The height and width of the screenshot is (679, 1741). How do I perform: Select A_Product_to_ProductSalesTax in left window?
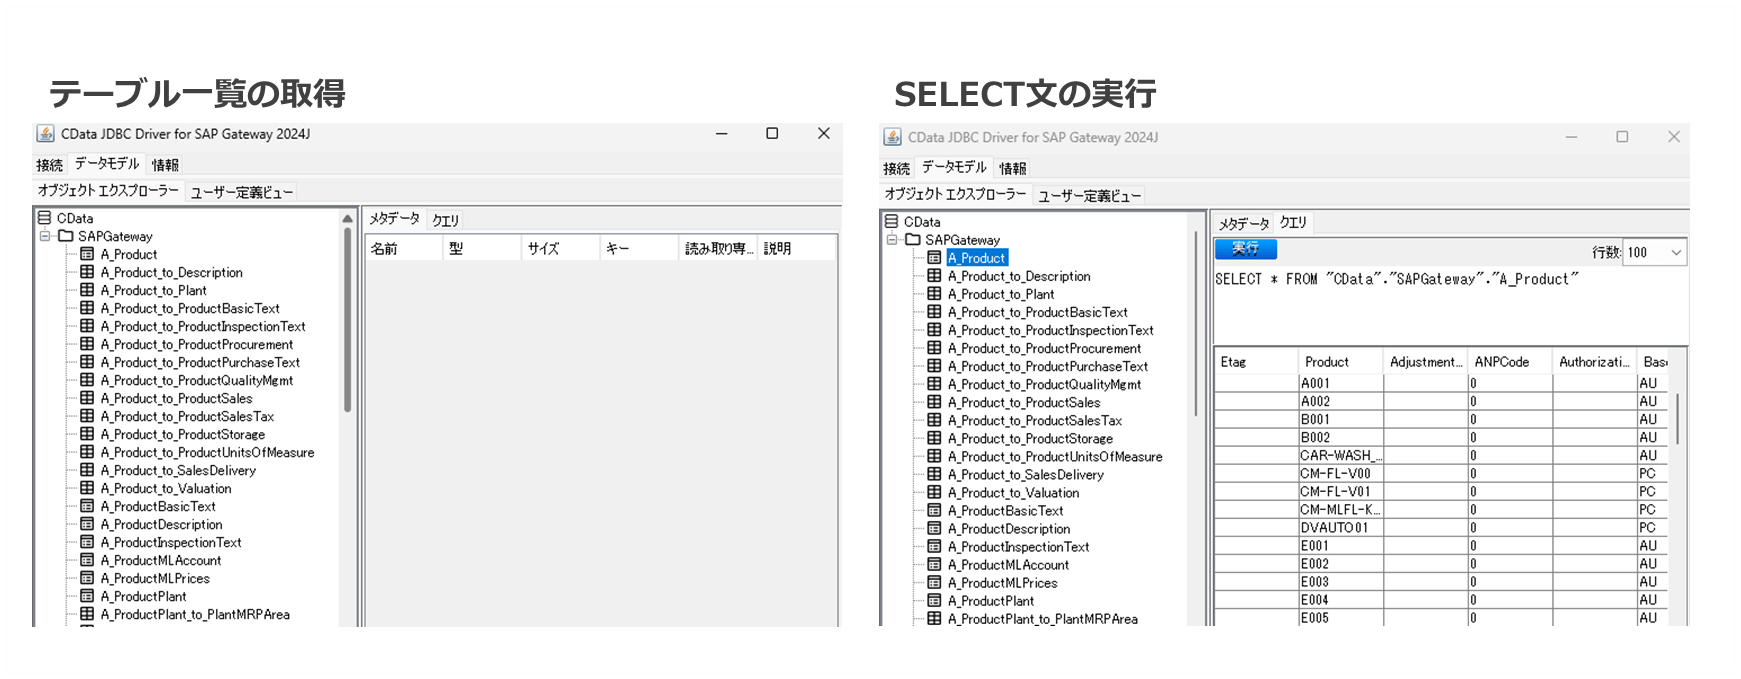[x=187, y=416]
